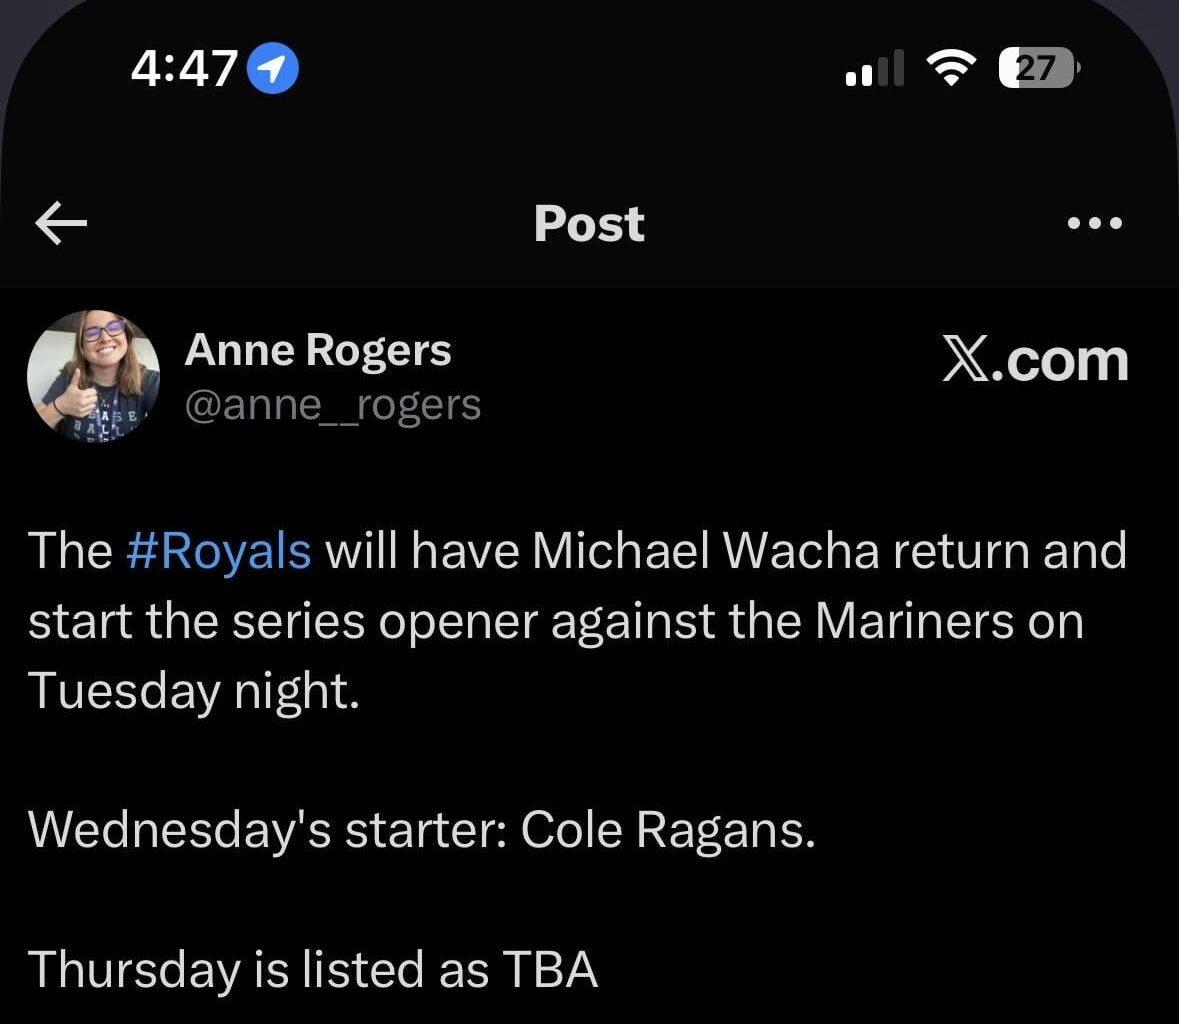Tap Anne Rogers' profile picture
The width and height of the screenshot is (1179, 1024).
[x=95, y=376]
